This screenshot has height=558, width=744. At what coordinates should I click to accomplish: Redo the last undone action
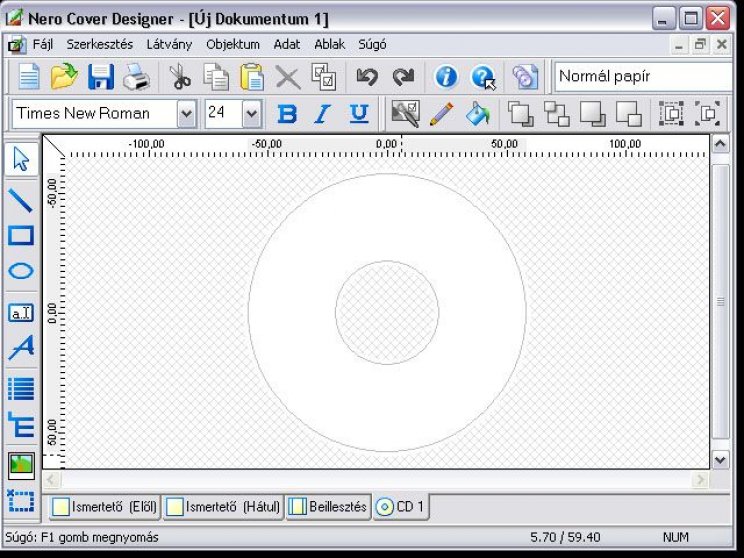click(x=403, y=77)
